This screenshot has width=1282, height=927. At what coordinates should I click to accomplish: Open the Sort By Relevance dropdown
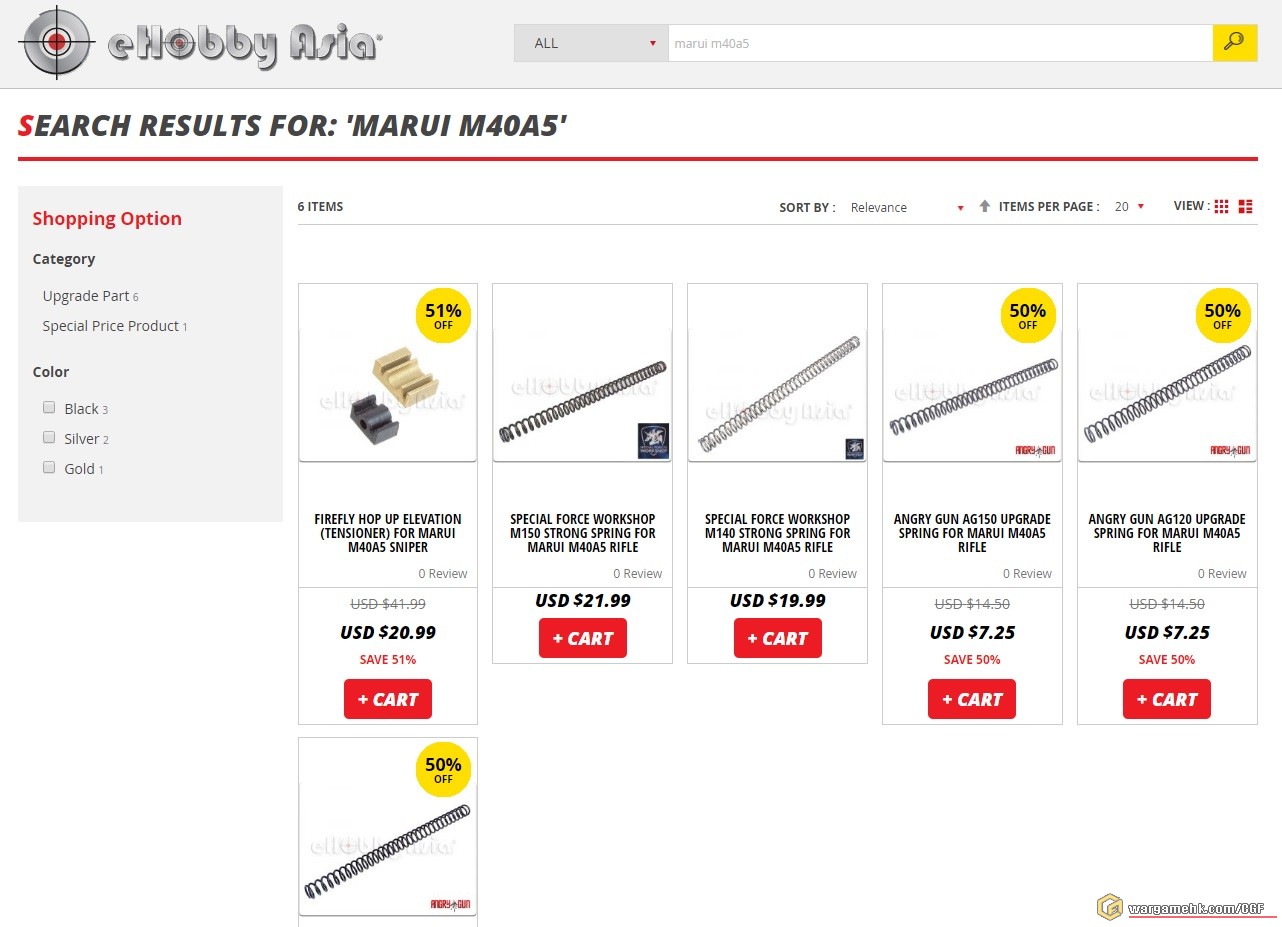[x=907, y=207]
